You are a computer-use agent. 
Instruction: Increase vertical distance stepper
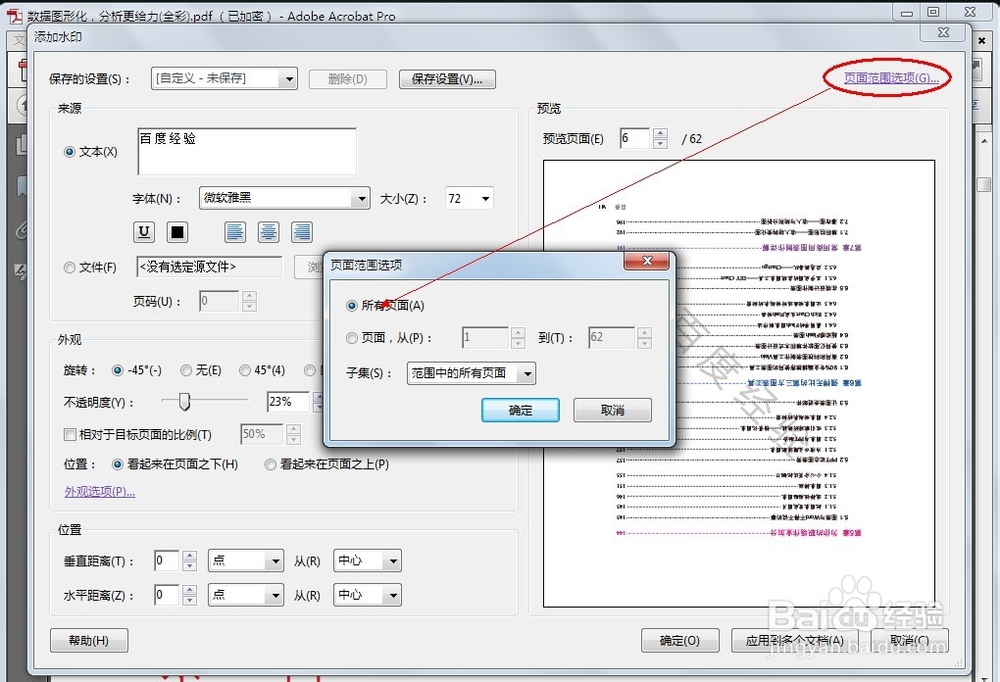tap(189, 556)
